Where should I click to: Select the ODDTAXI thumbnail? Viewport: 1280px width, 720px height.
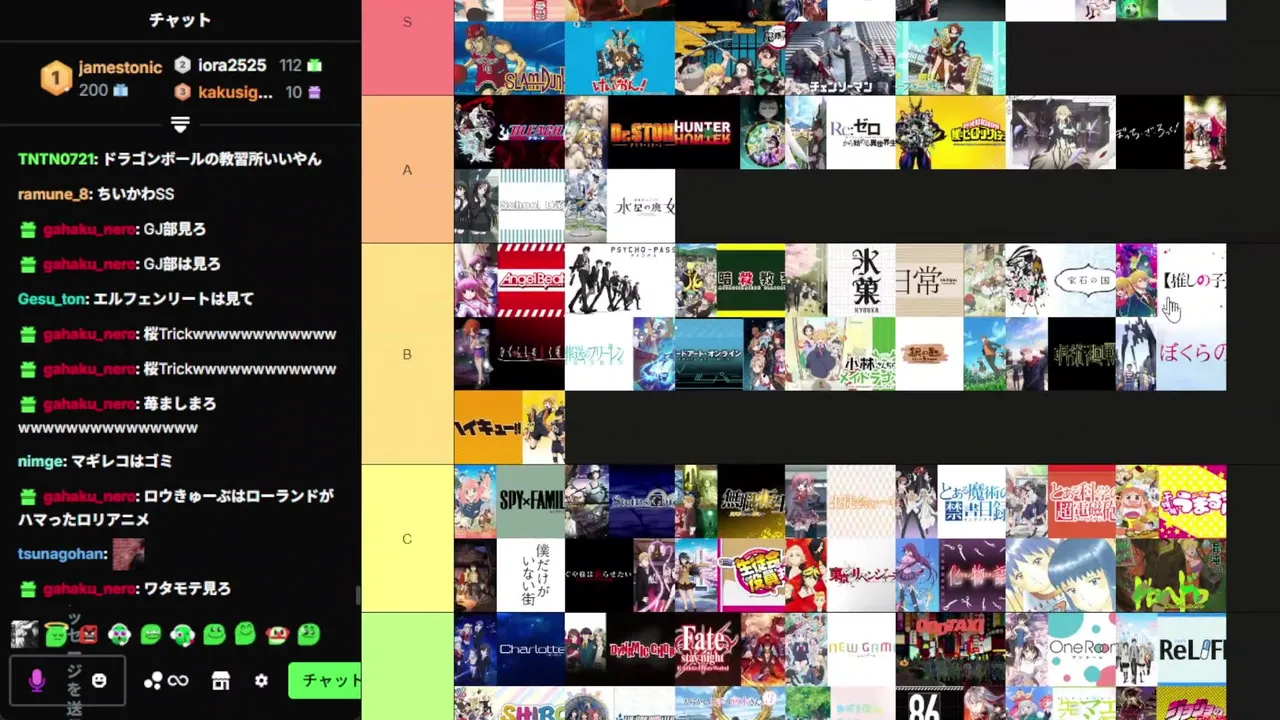pos(950,650)
